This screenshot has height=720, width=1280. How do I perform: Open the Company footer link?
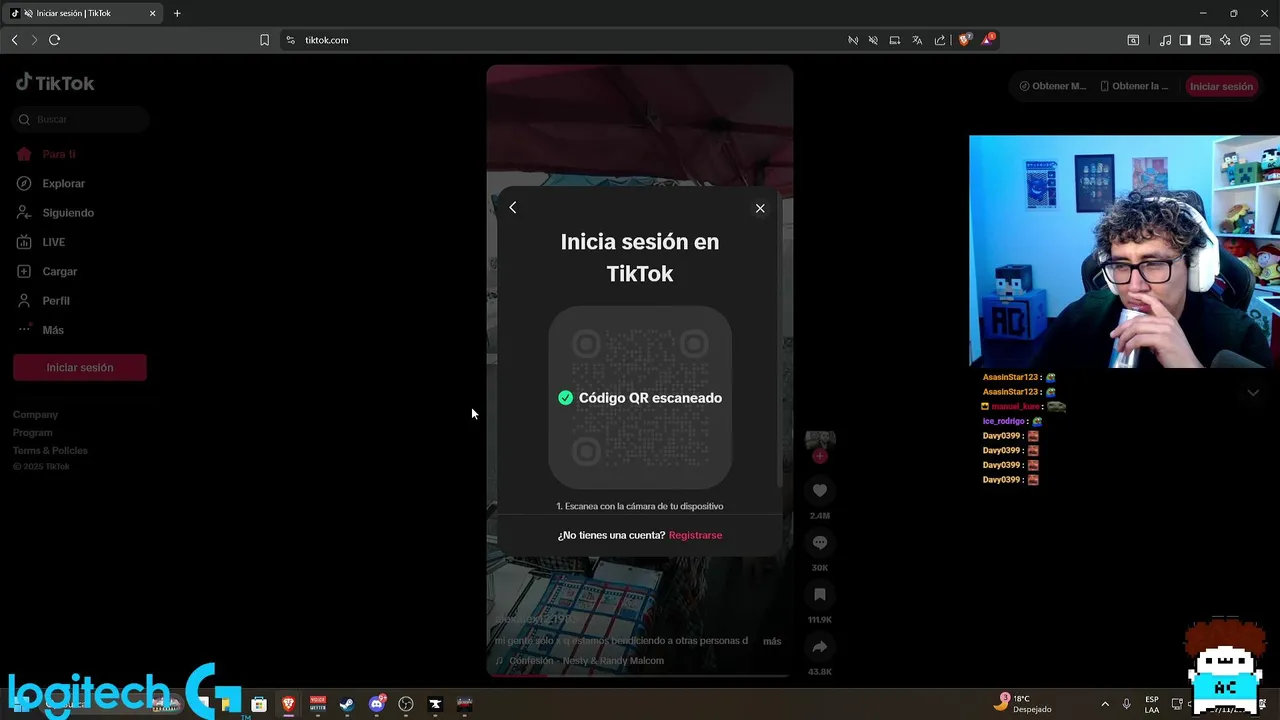pyautogui.click(x=35, y=414)
